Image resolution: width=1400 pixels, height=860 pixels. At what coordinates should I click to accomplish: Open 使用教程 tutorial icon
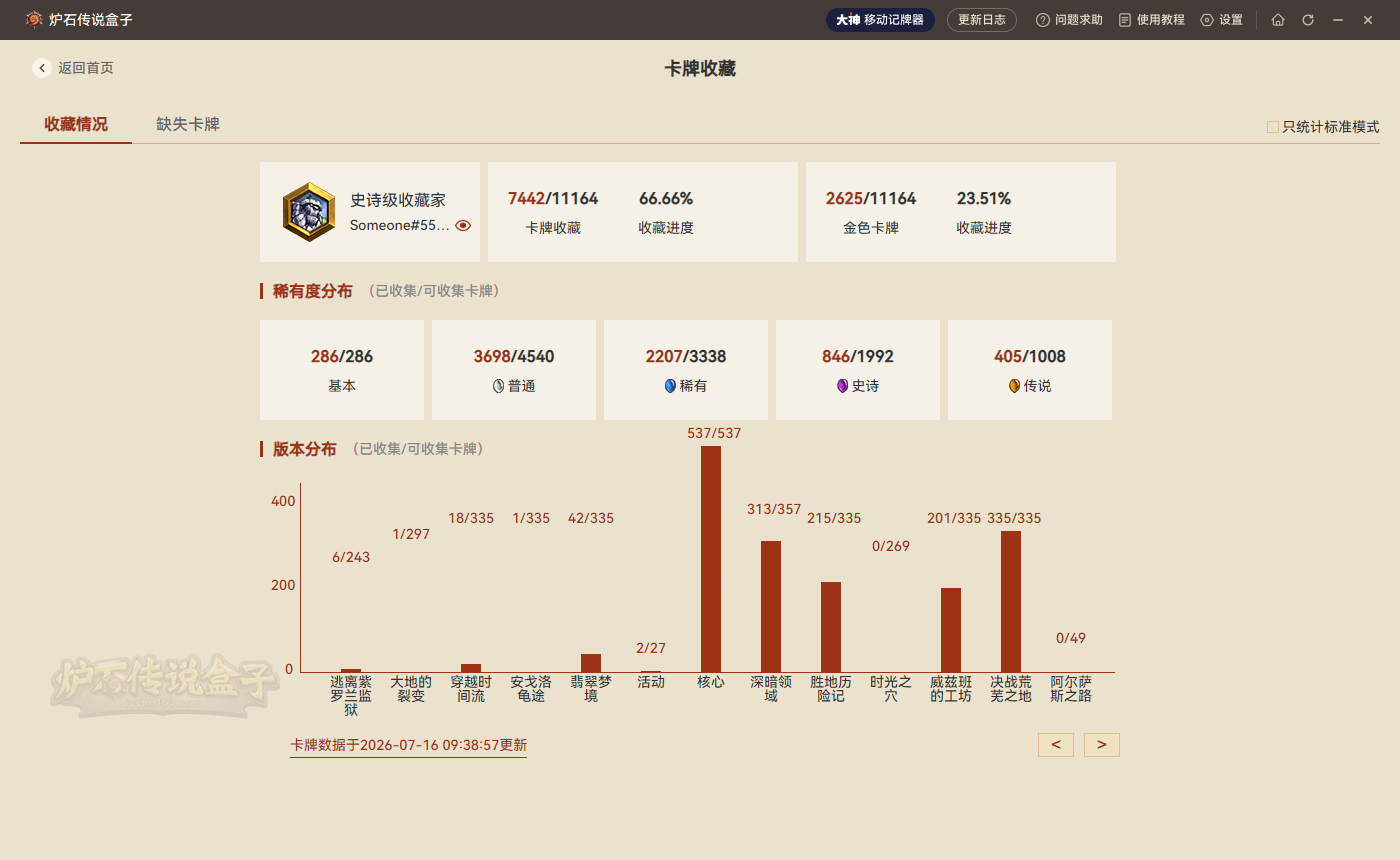tap(1125, 20)
